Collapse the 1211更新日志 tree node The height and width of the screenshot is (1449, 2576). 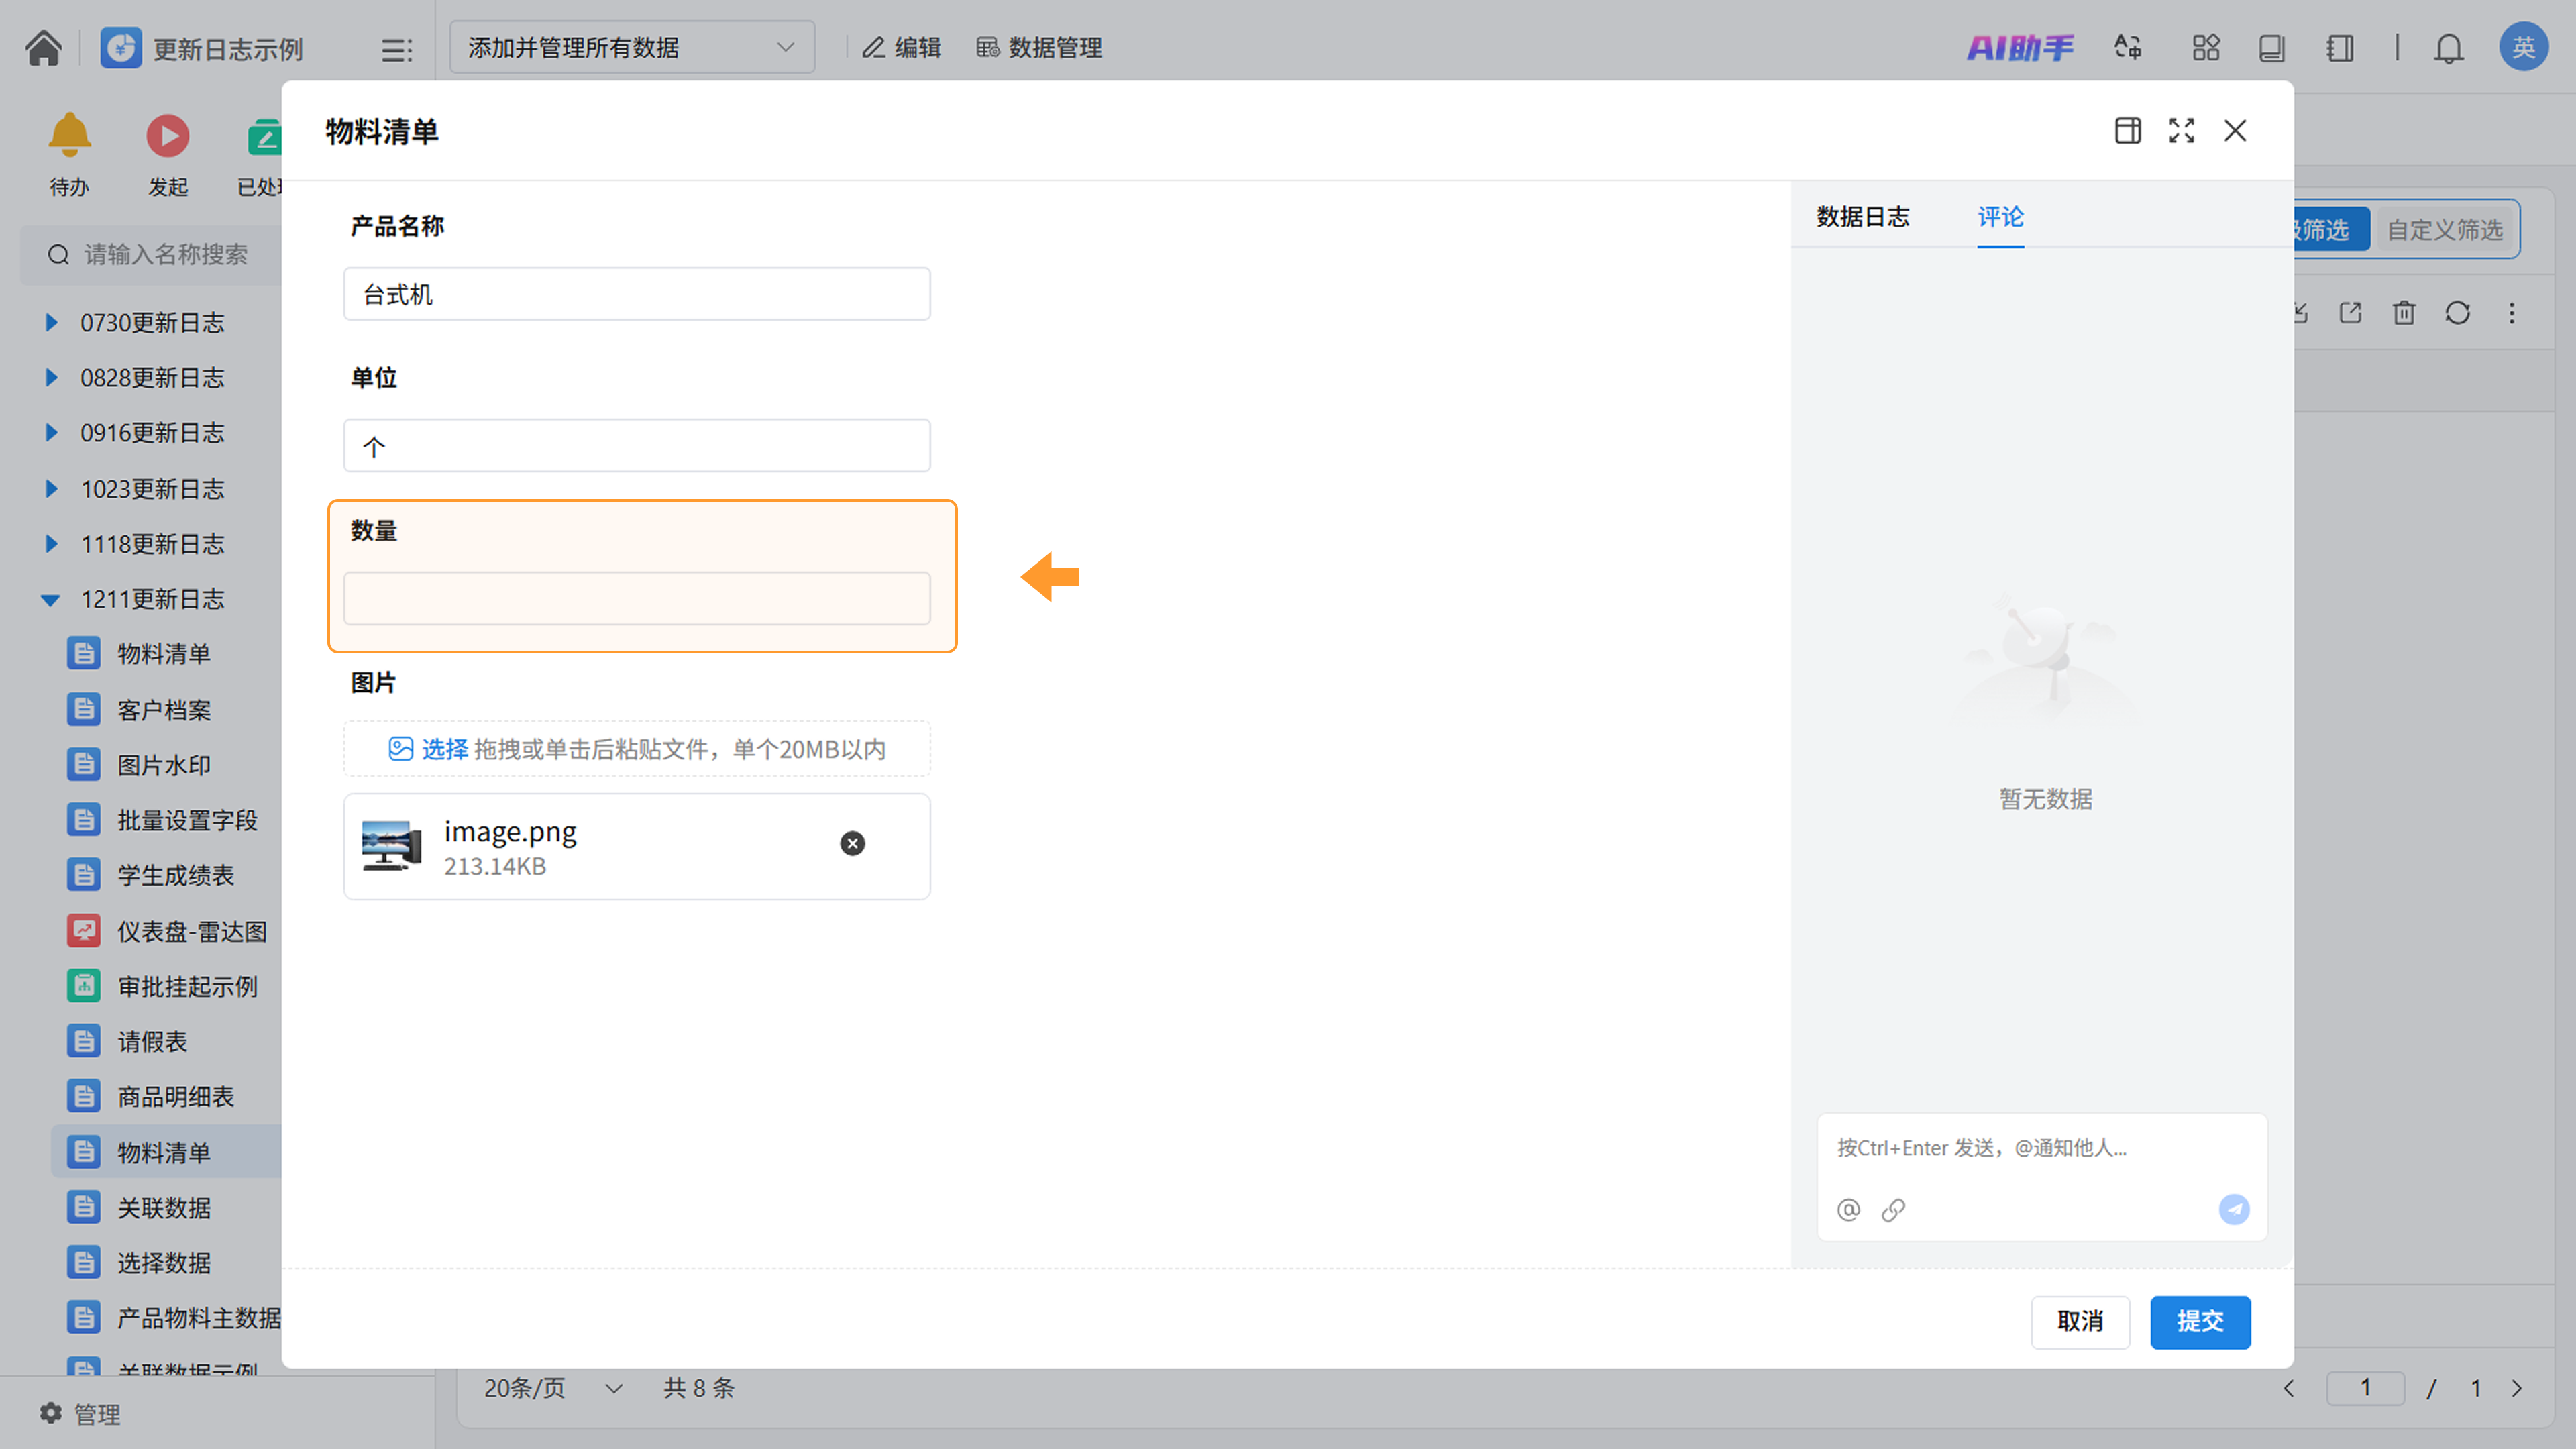50,600
